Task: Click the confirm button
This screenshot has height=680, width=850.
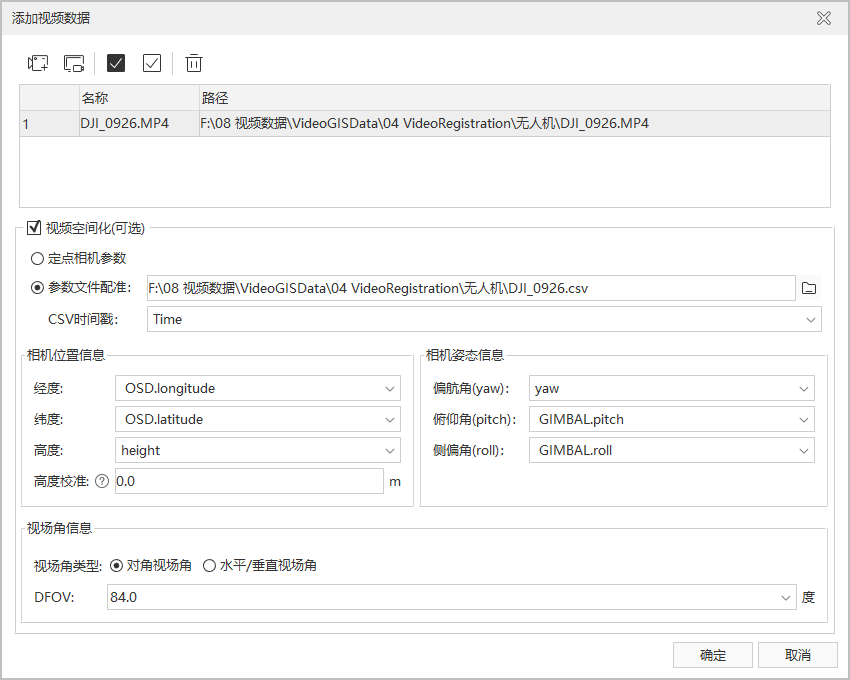Action: 712,655
